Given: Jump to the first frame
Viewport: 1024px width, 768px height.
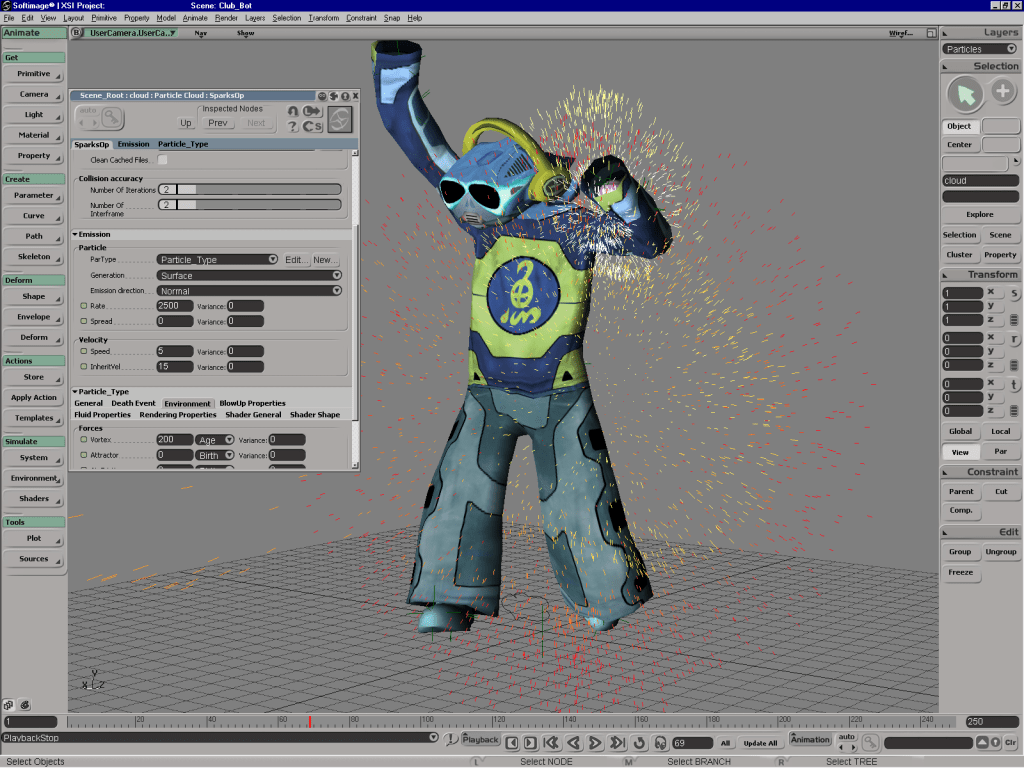Looking at the screenshot, I should click(x=551, y=742).
